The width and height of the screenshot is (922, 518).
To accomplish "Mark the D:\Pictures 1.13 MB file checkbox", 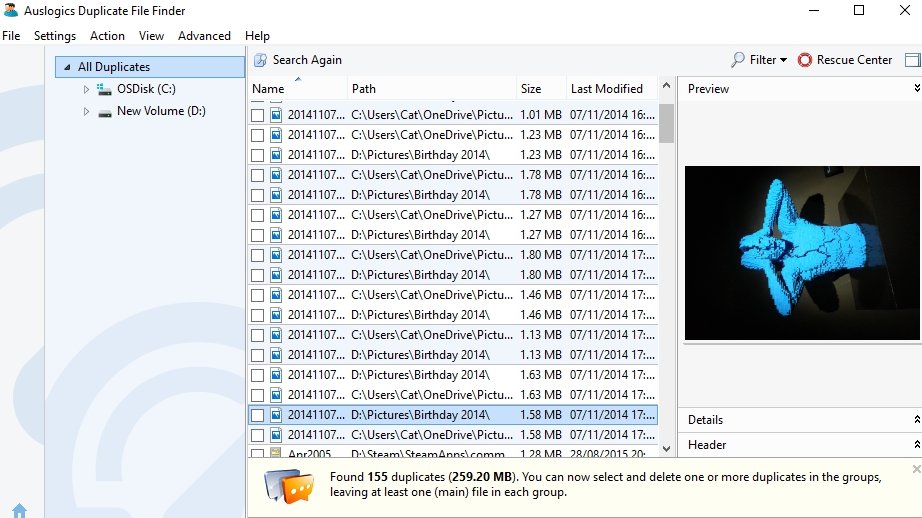I will (x=258, y=355).
